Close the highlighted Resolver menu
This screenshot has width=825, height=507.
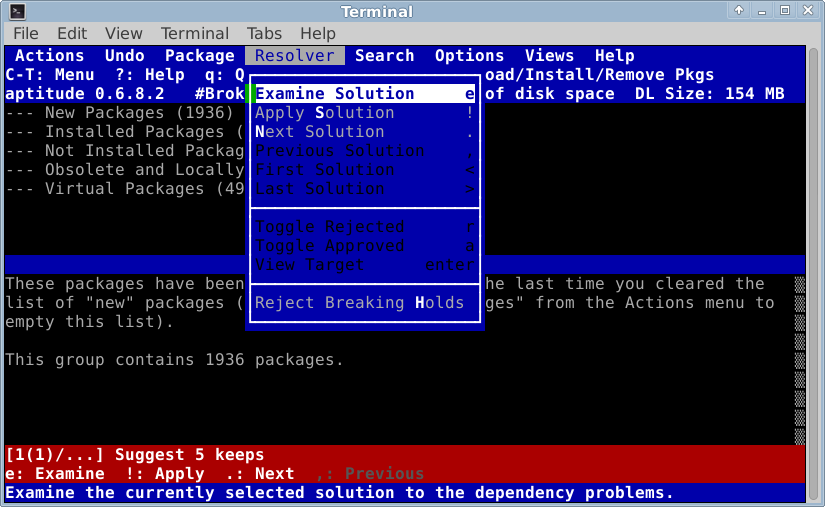pos(295,56)
